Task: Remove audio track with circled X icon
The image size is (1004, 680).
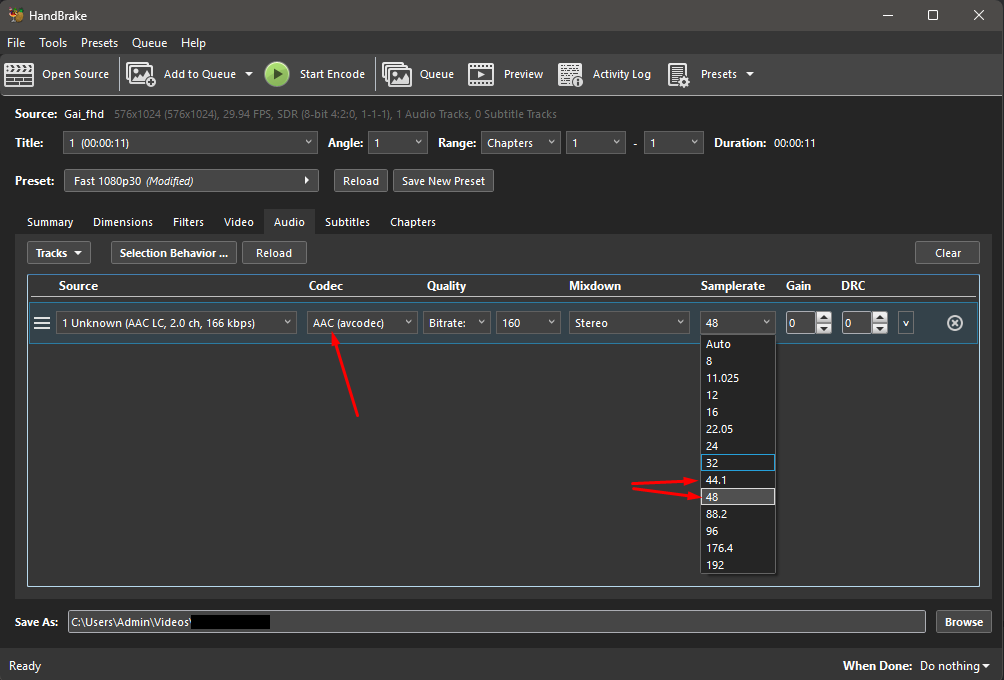Action: (954, 323)
